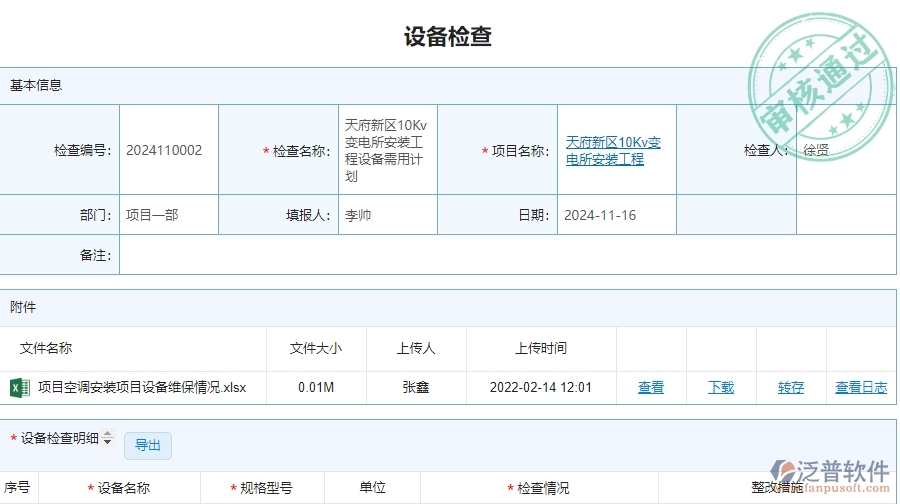Image resolution: width=900 pixels, height=504 pixels.
Task: Select the 部门 field showing 项目一部
Action: point(167,215)
